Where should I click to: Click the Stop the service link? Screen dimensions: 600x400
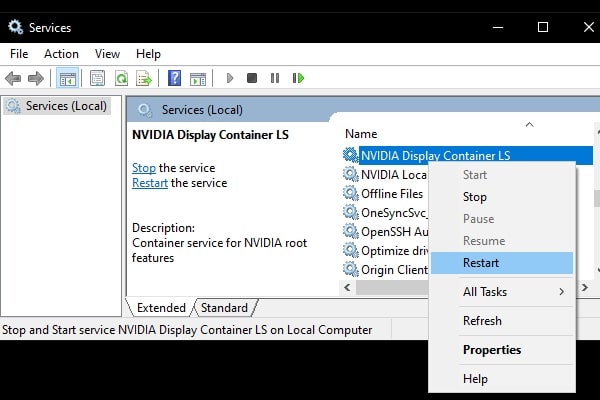click(143, 168)
